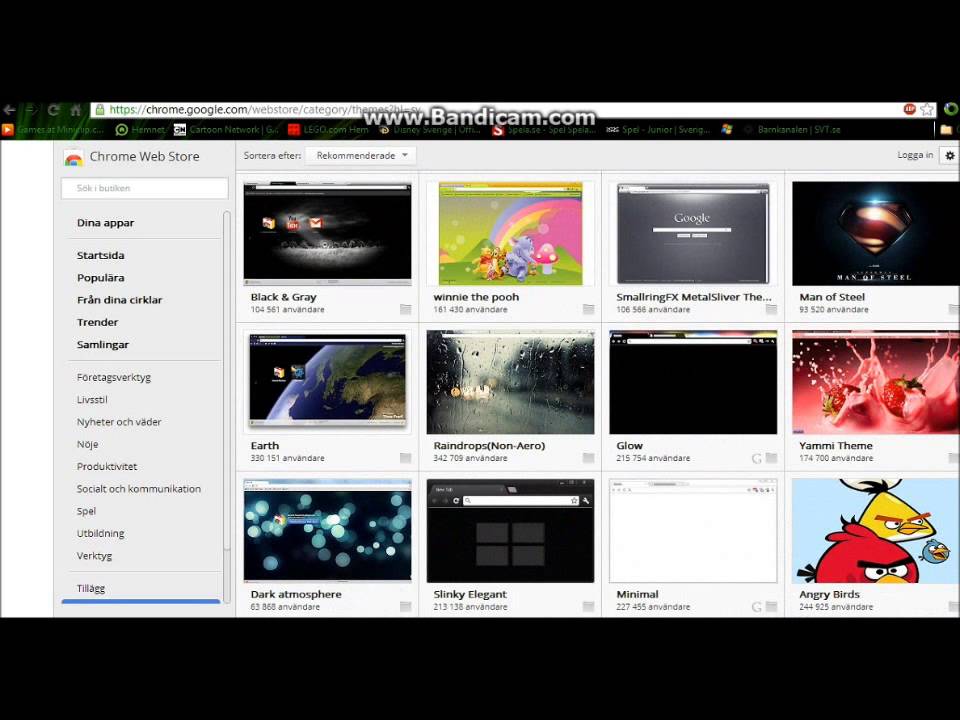Open the Spela.se bookmark
960x720 pixels.
[543, 130]
